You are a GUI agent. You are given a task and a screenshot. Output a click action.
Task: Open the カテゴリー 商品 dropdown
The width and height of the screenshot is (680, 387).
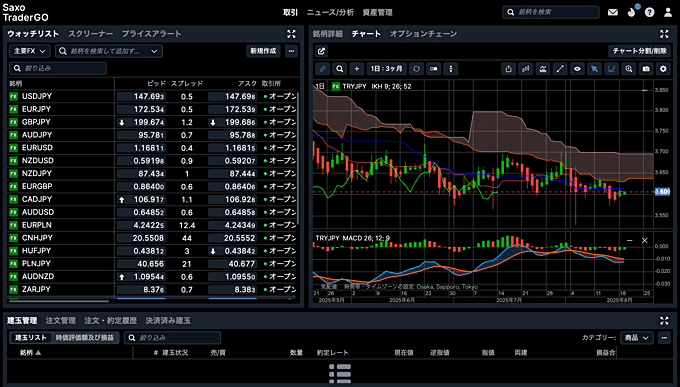[637, 338]
